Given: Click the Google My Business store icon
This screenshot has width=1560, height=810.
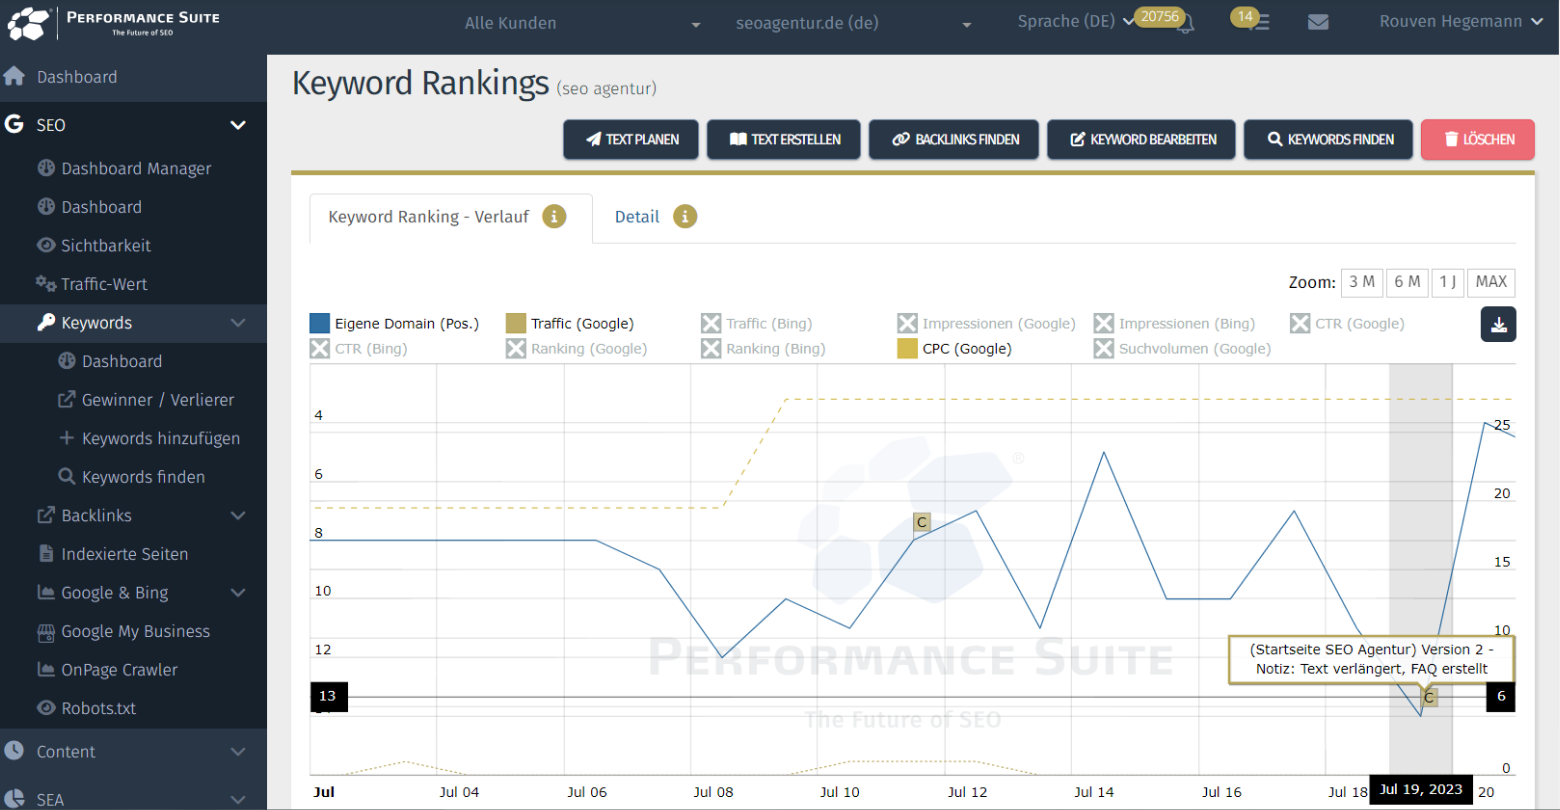Looking at the screenshot, I should point(46,632).
